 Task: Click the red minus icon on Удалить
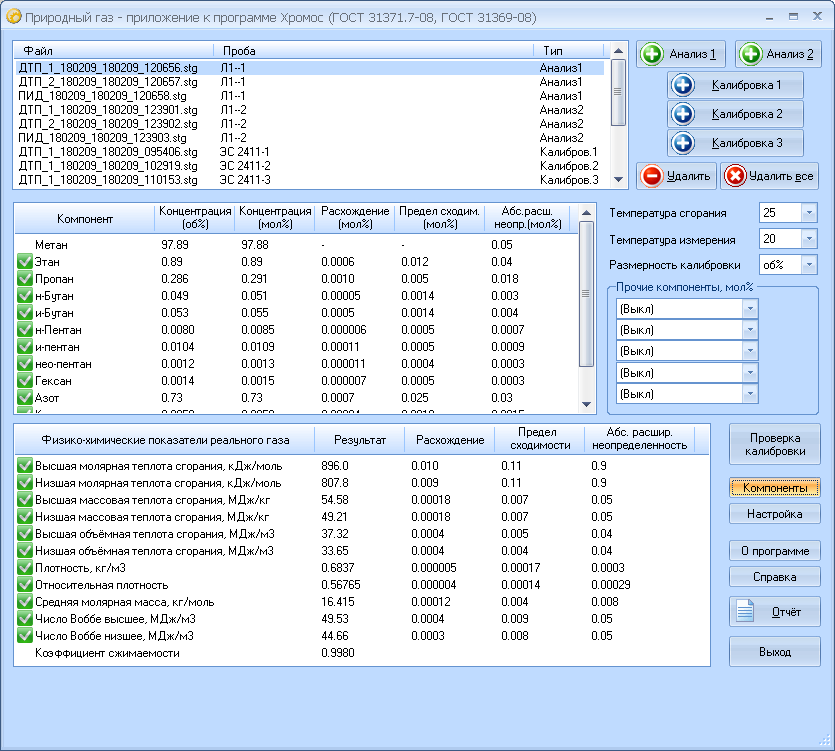coord(651,177)
